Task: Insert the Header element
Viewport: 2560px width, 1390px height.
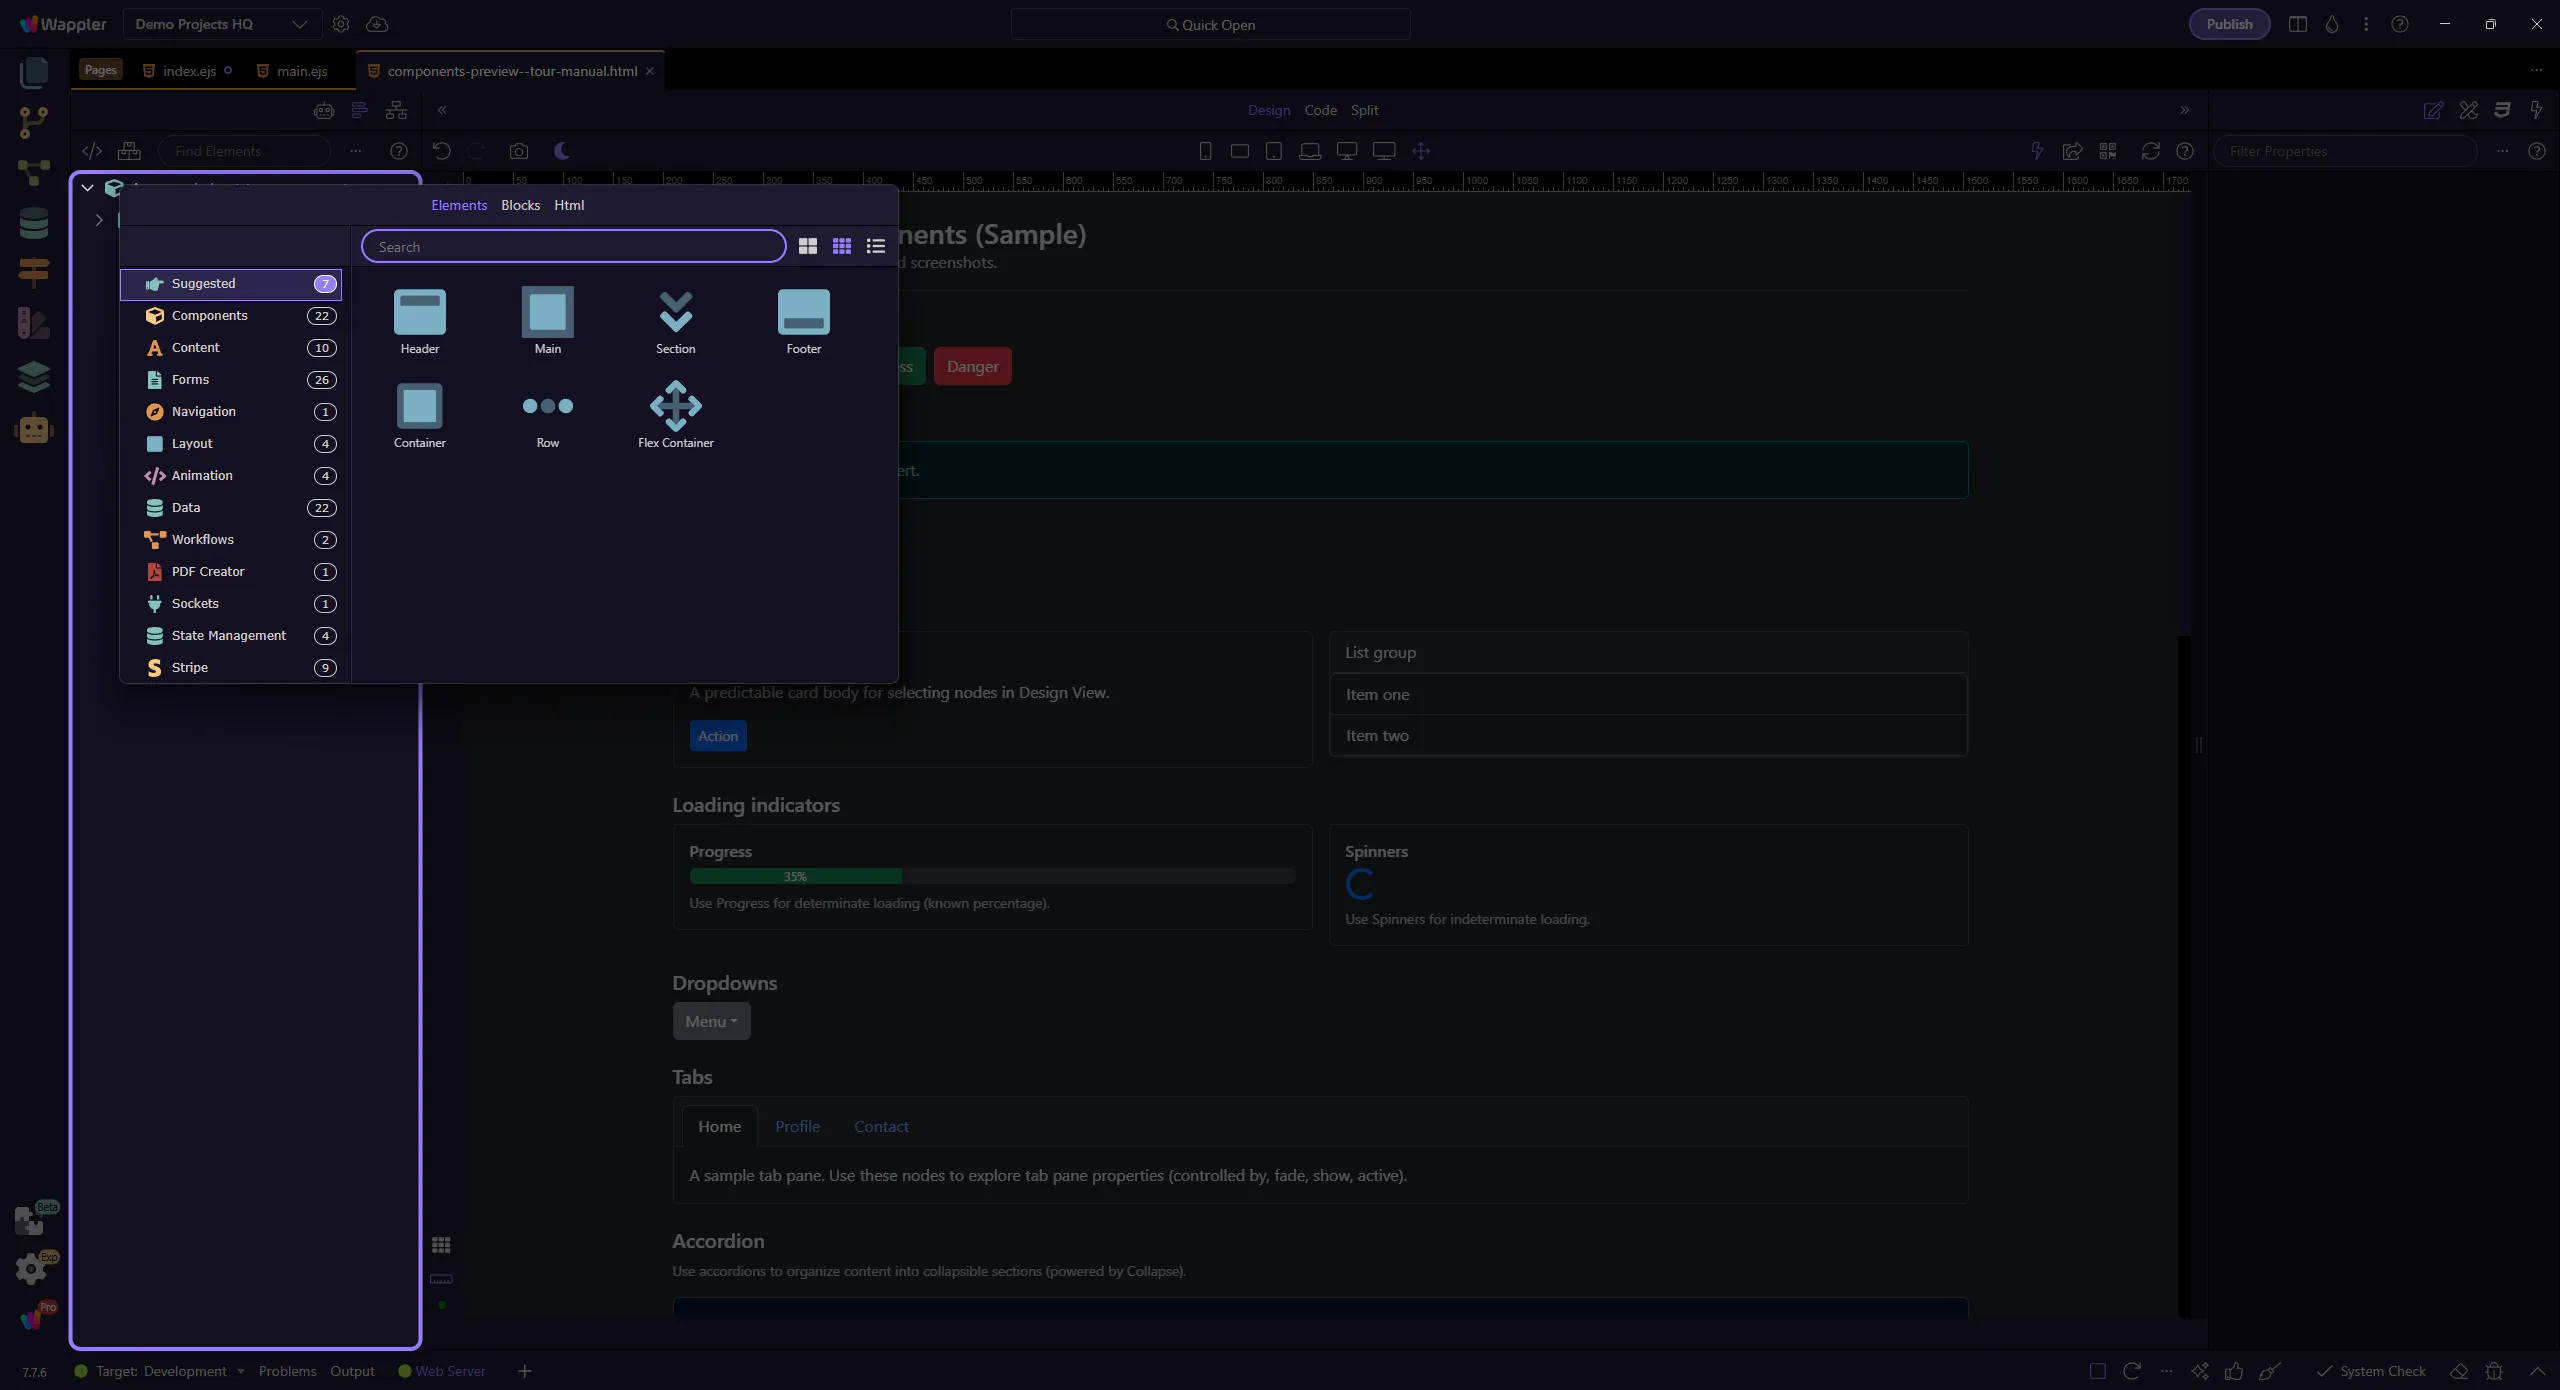Action: [x=419, y=313]
